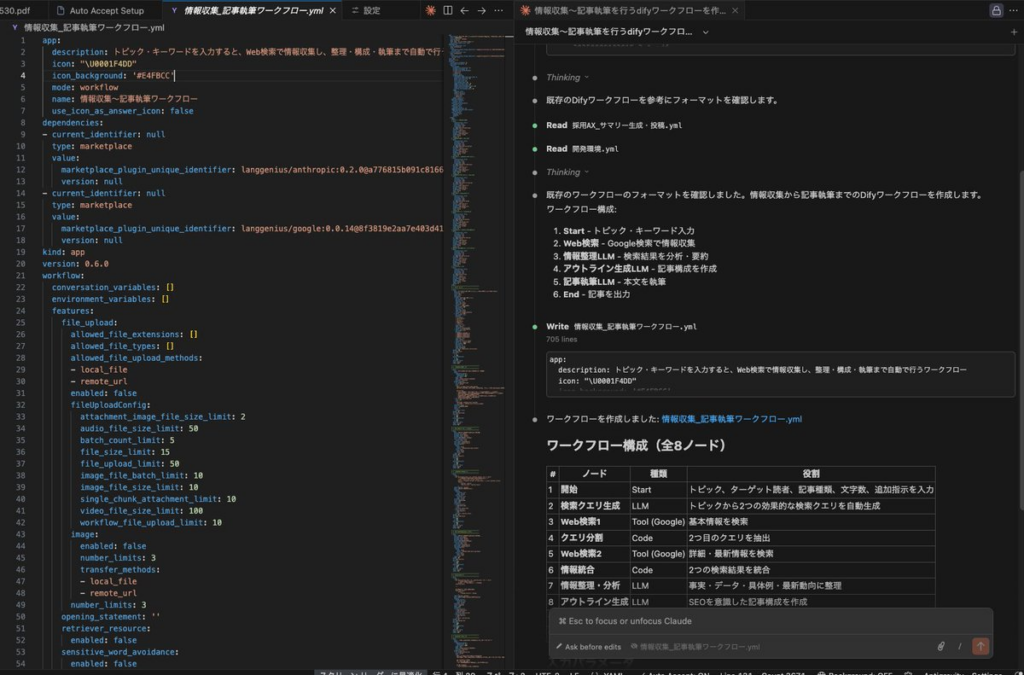
Task: Open the conversation title dropdown chevron
Action: 705,31
